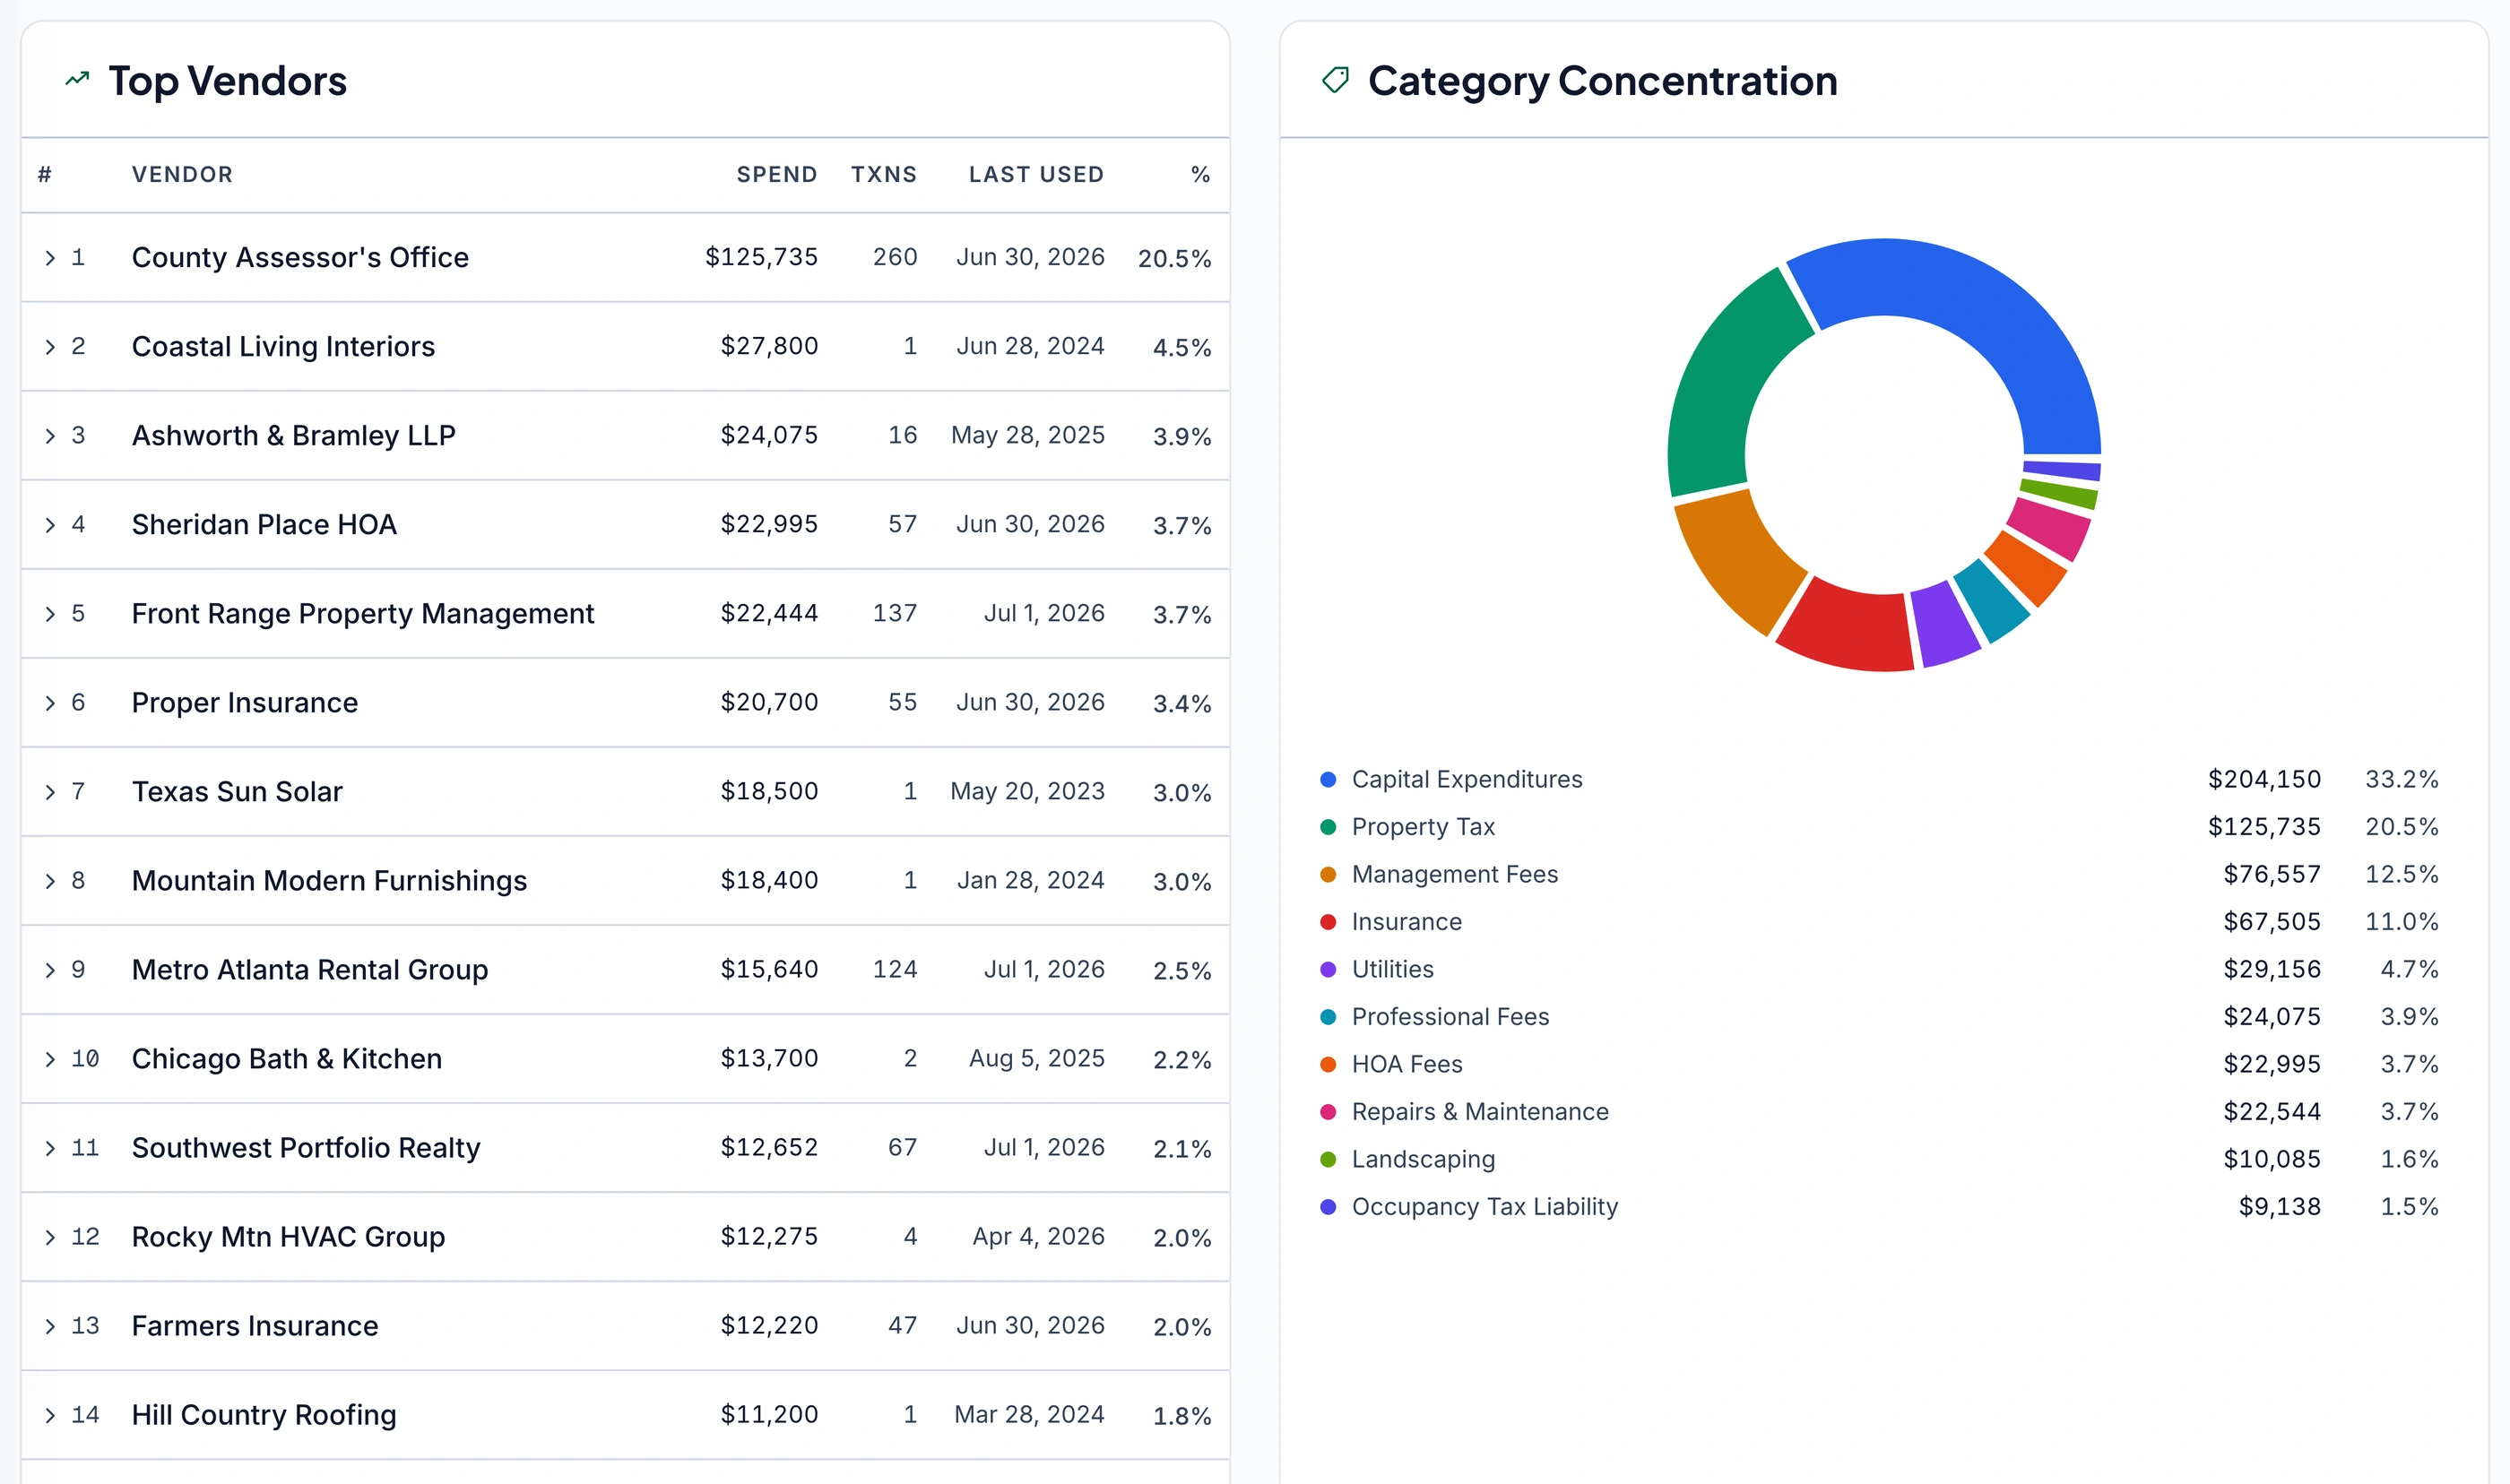
Task: Click the $12,275 Rocky Mtn HVAC spend
Action: pyautogui.click(x=769, y=1237)
